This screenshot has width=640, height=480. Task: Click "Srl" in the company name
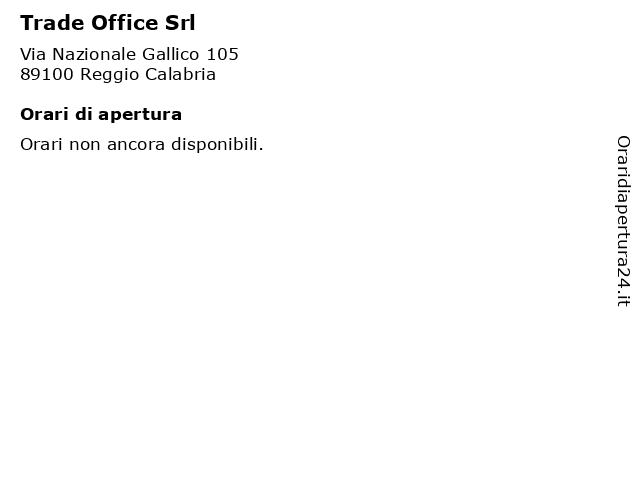click(180, 23)
